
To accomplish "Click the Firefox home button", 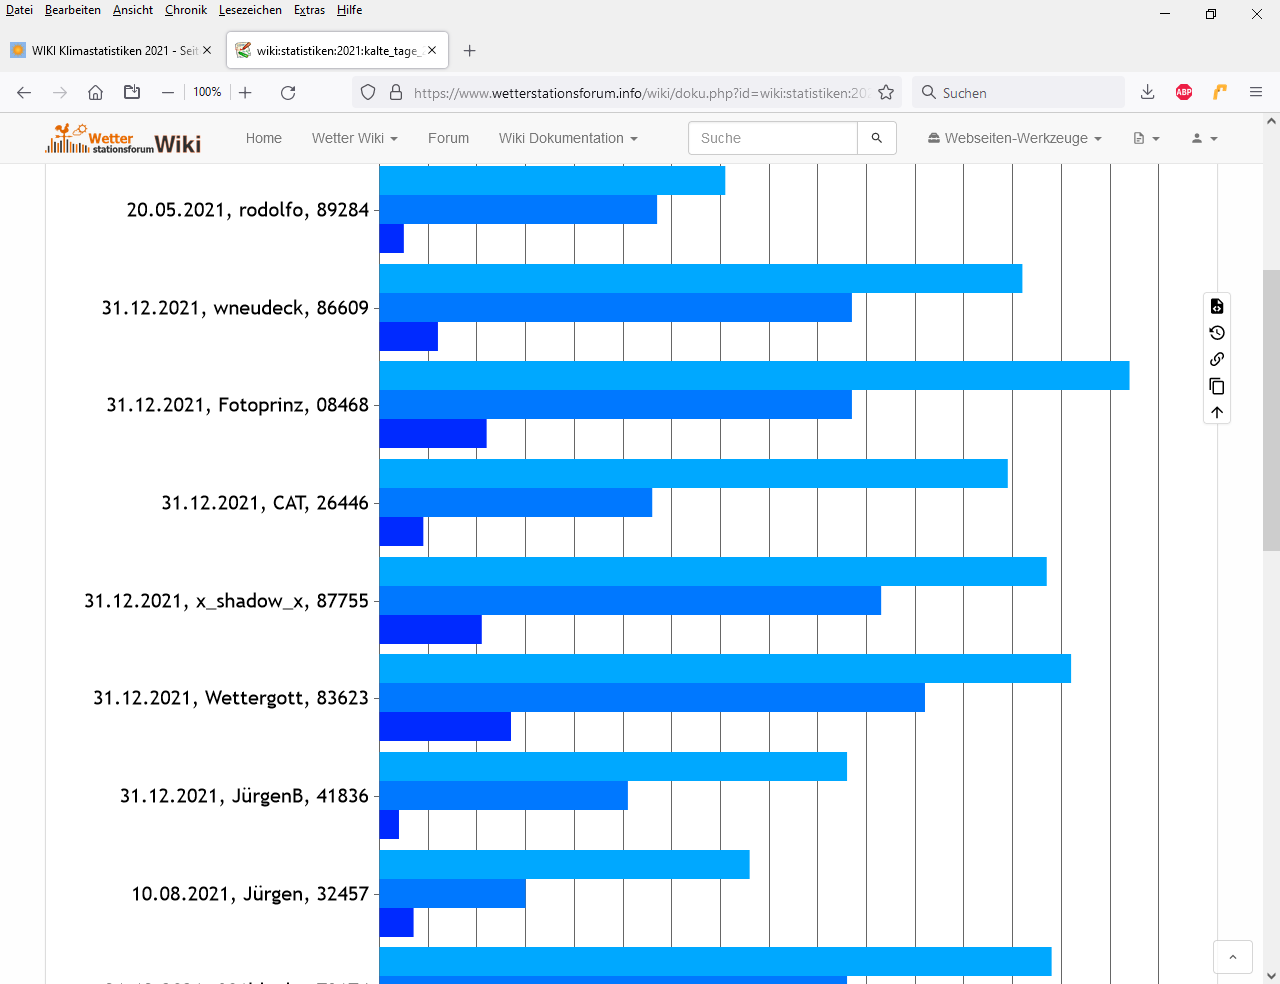I will click(x=96, y=93).
